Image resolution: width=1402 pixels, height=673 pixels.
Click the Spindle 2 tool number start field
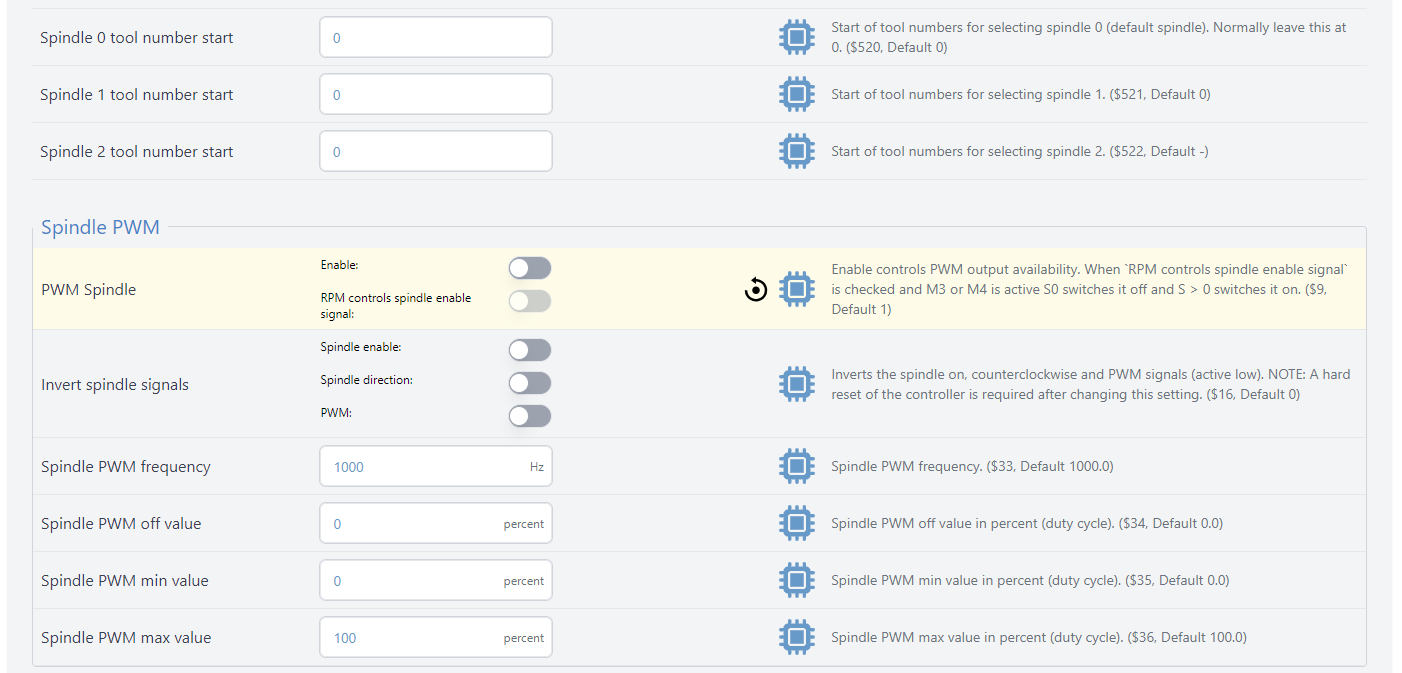[x=435, y=152]
